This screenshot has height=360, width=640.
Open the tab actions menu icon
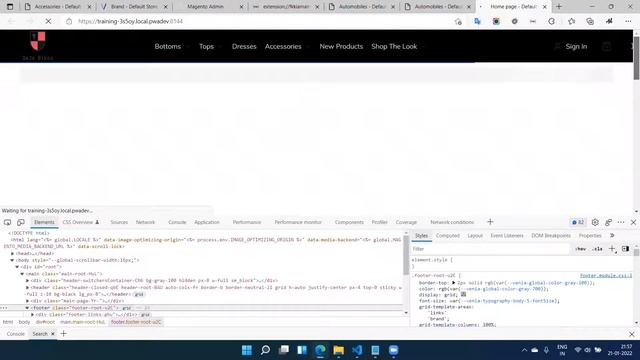click(10, 7)
